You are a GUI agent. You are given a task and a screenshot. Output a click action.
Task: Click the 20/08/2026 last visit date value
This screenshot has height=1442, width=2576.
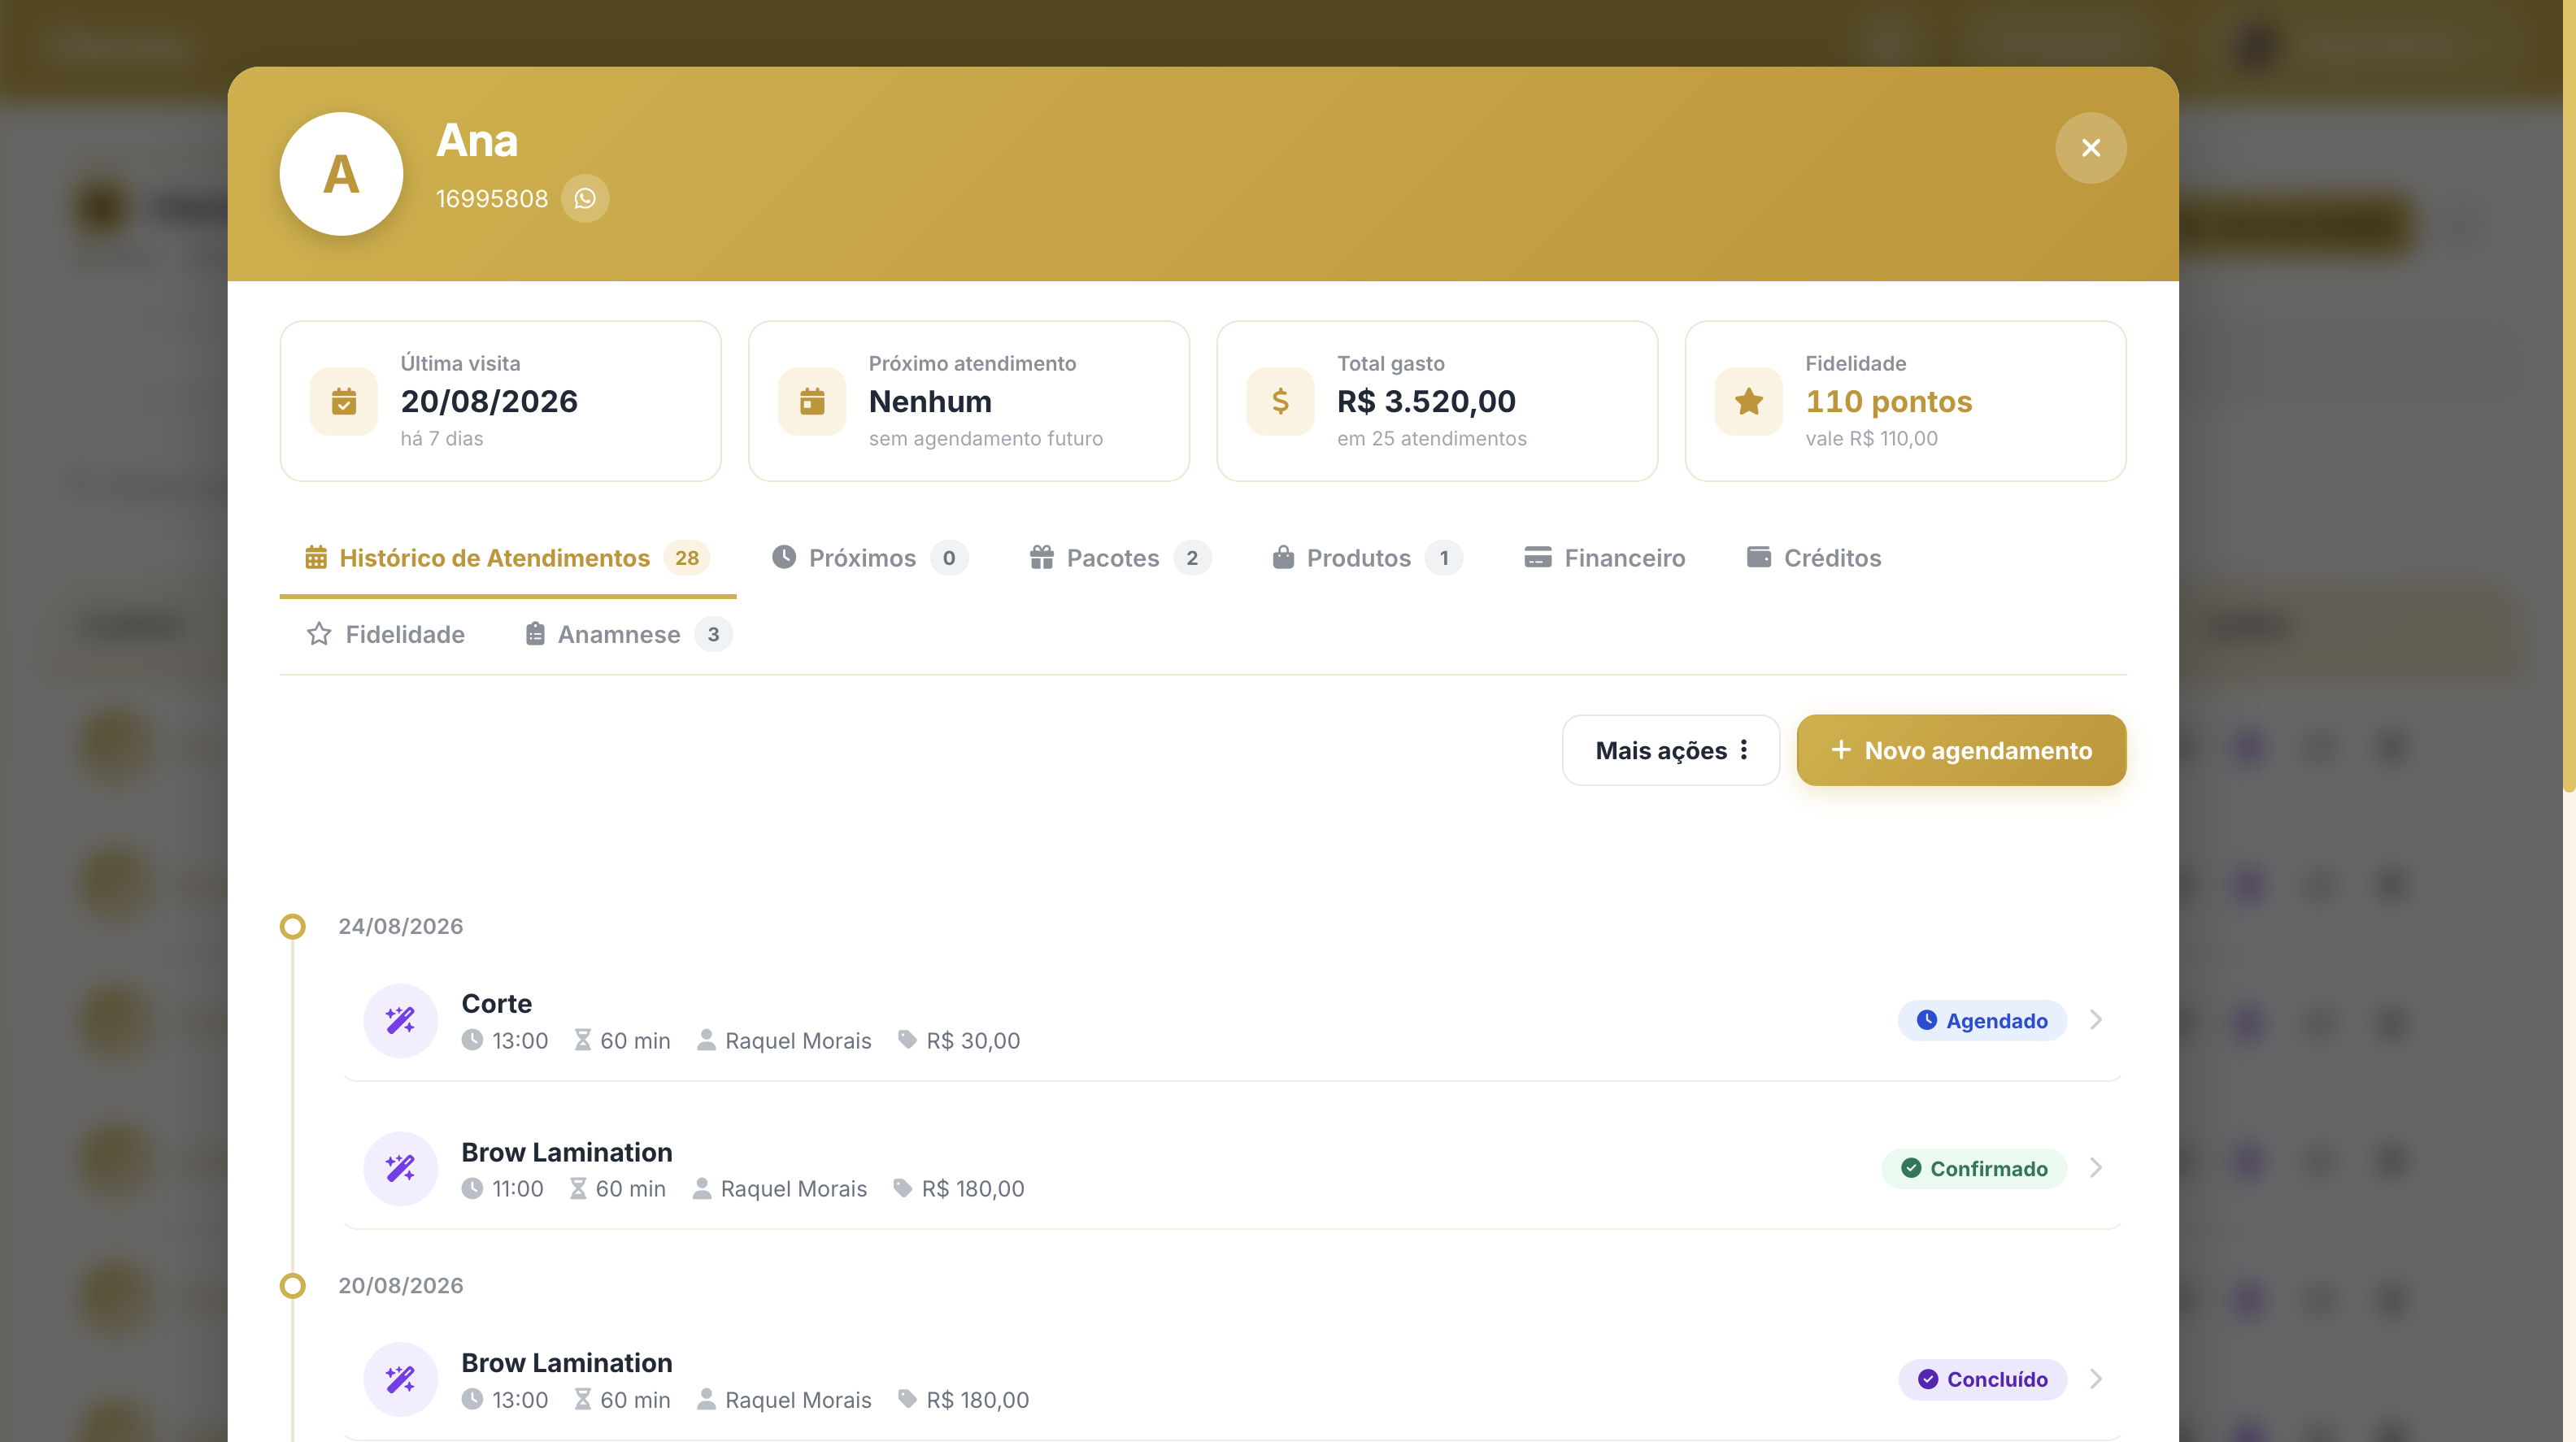pyautogui.click(x=489, y=401)
